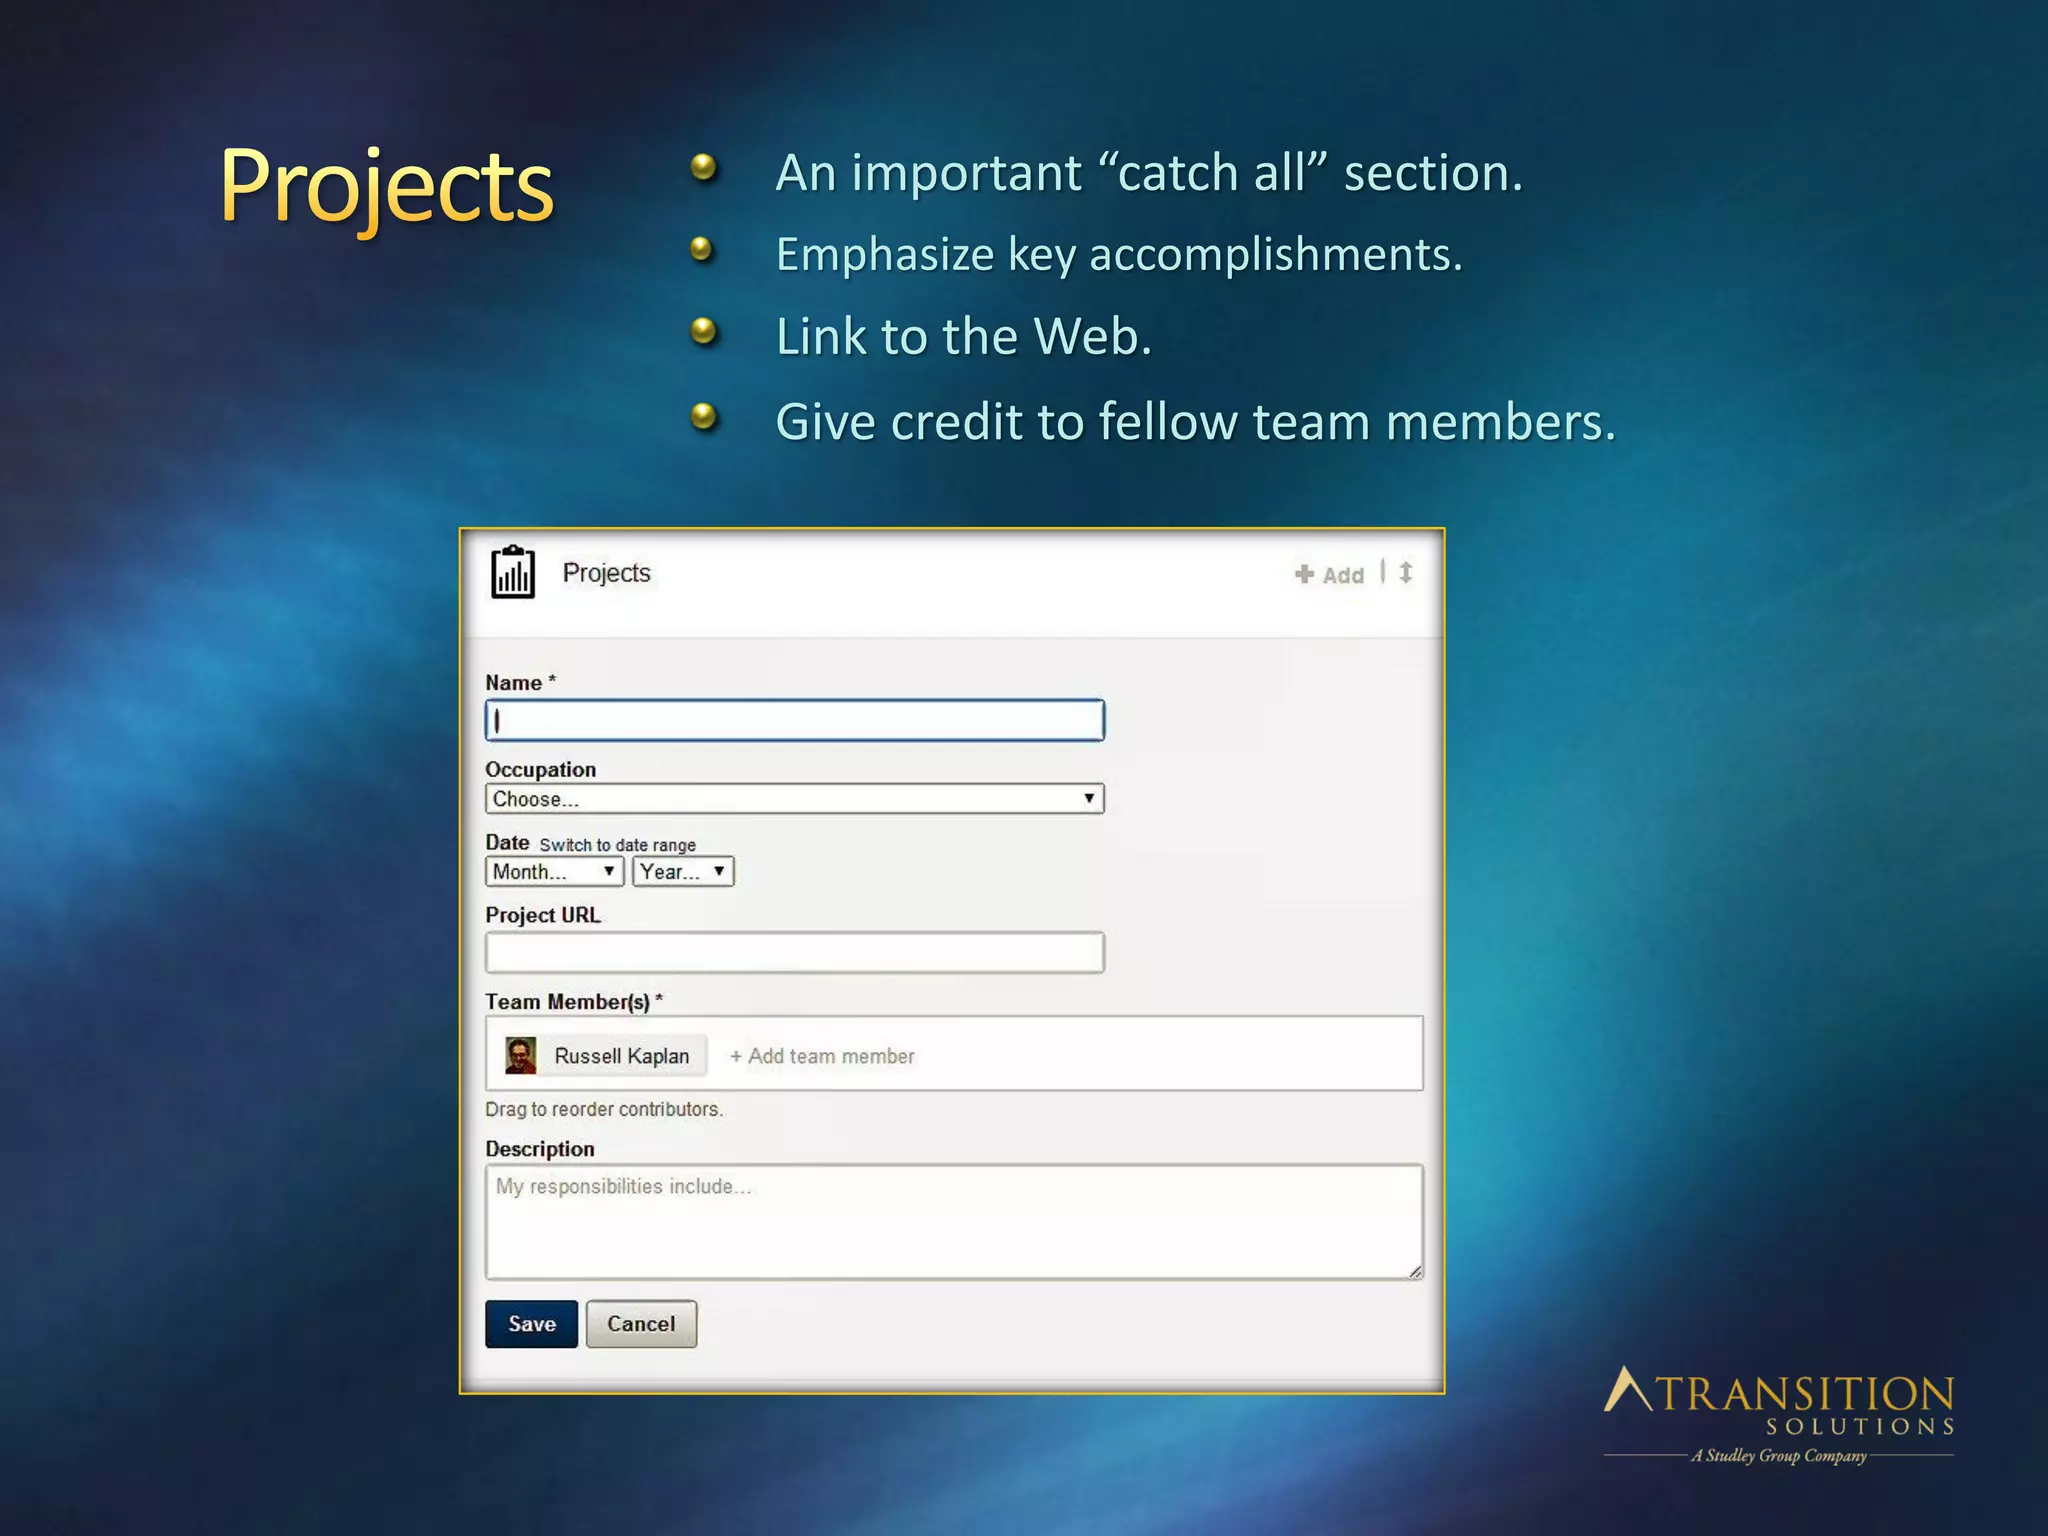Image resolution: width=2048 pixels, height=1536 pixels.
Task: Click the Save button
Action: point(532,1324)
